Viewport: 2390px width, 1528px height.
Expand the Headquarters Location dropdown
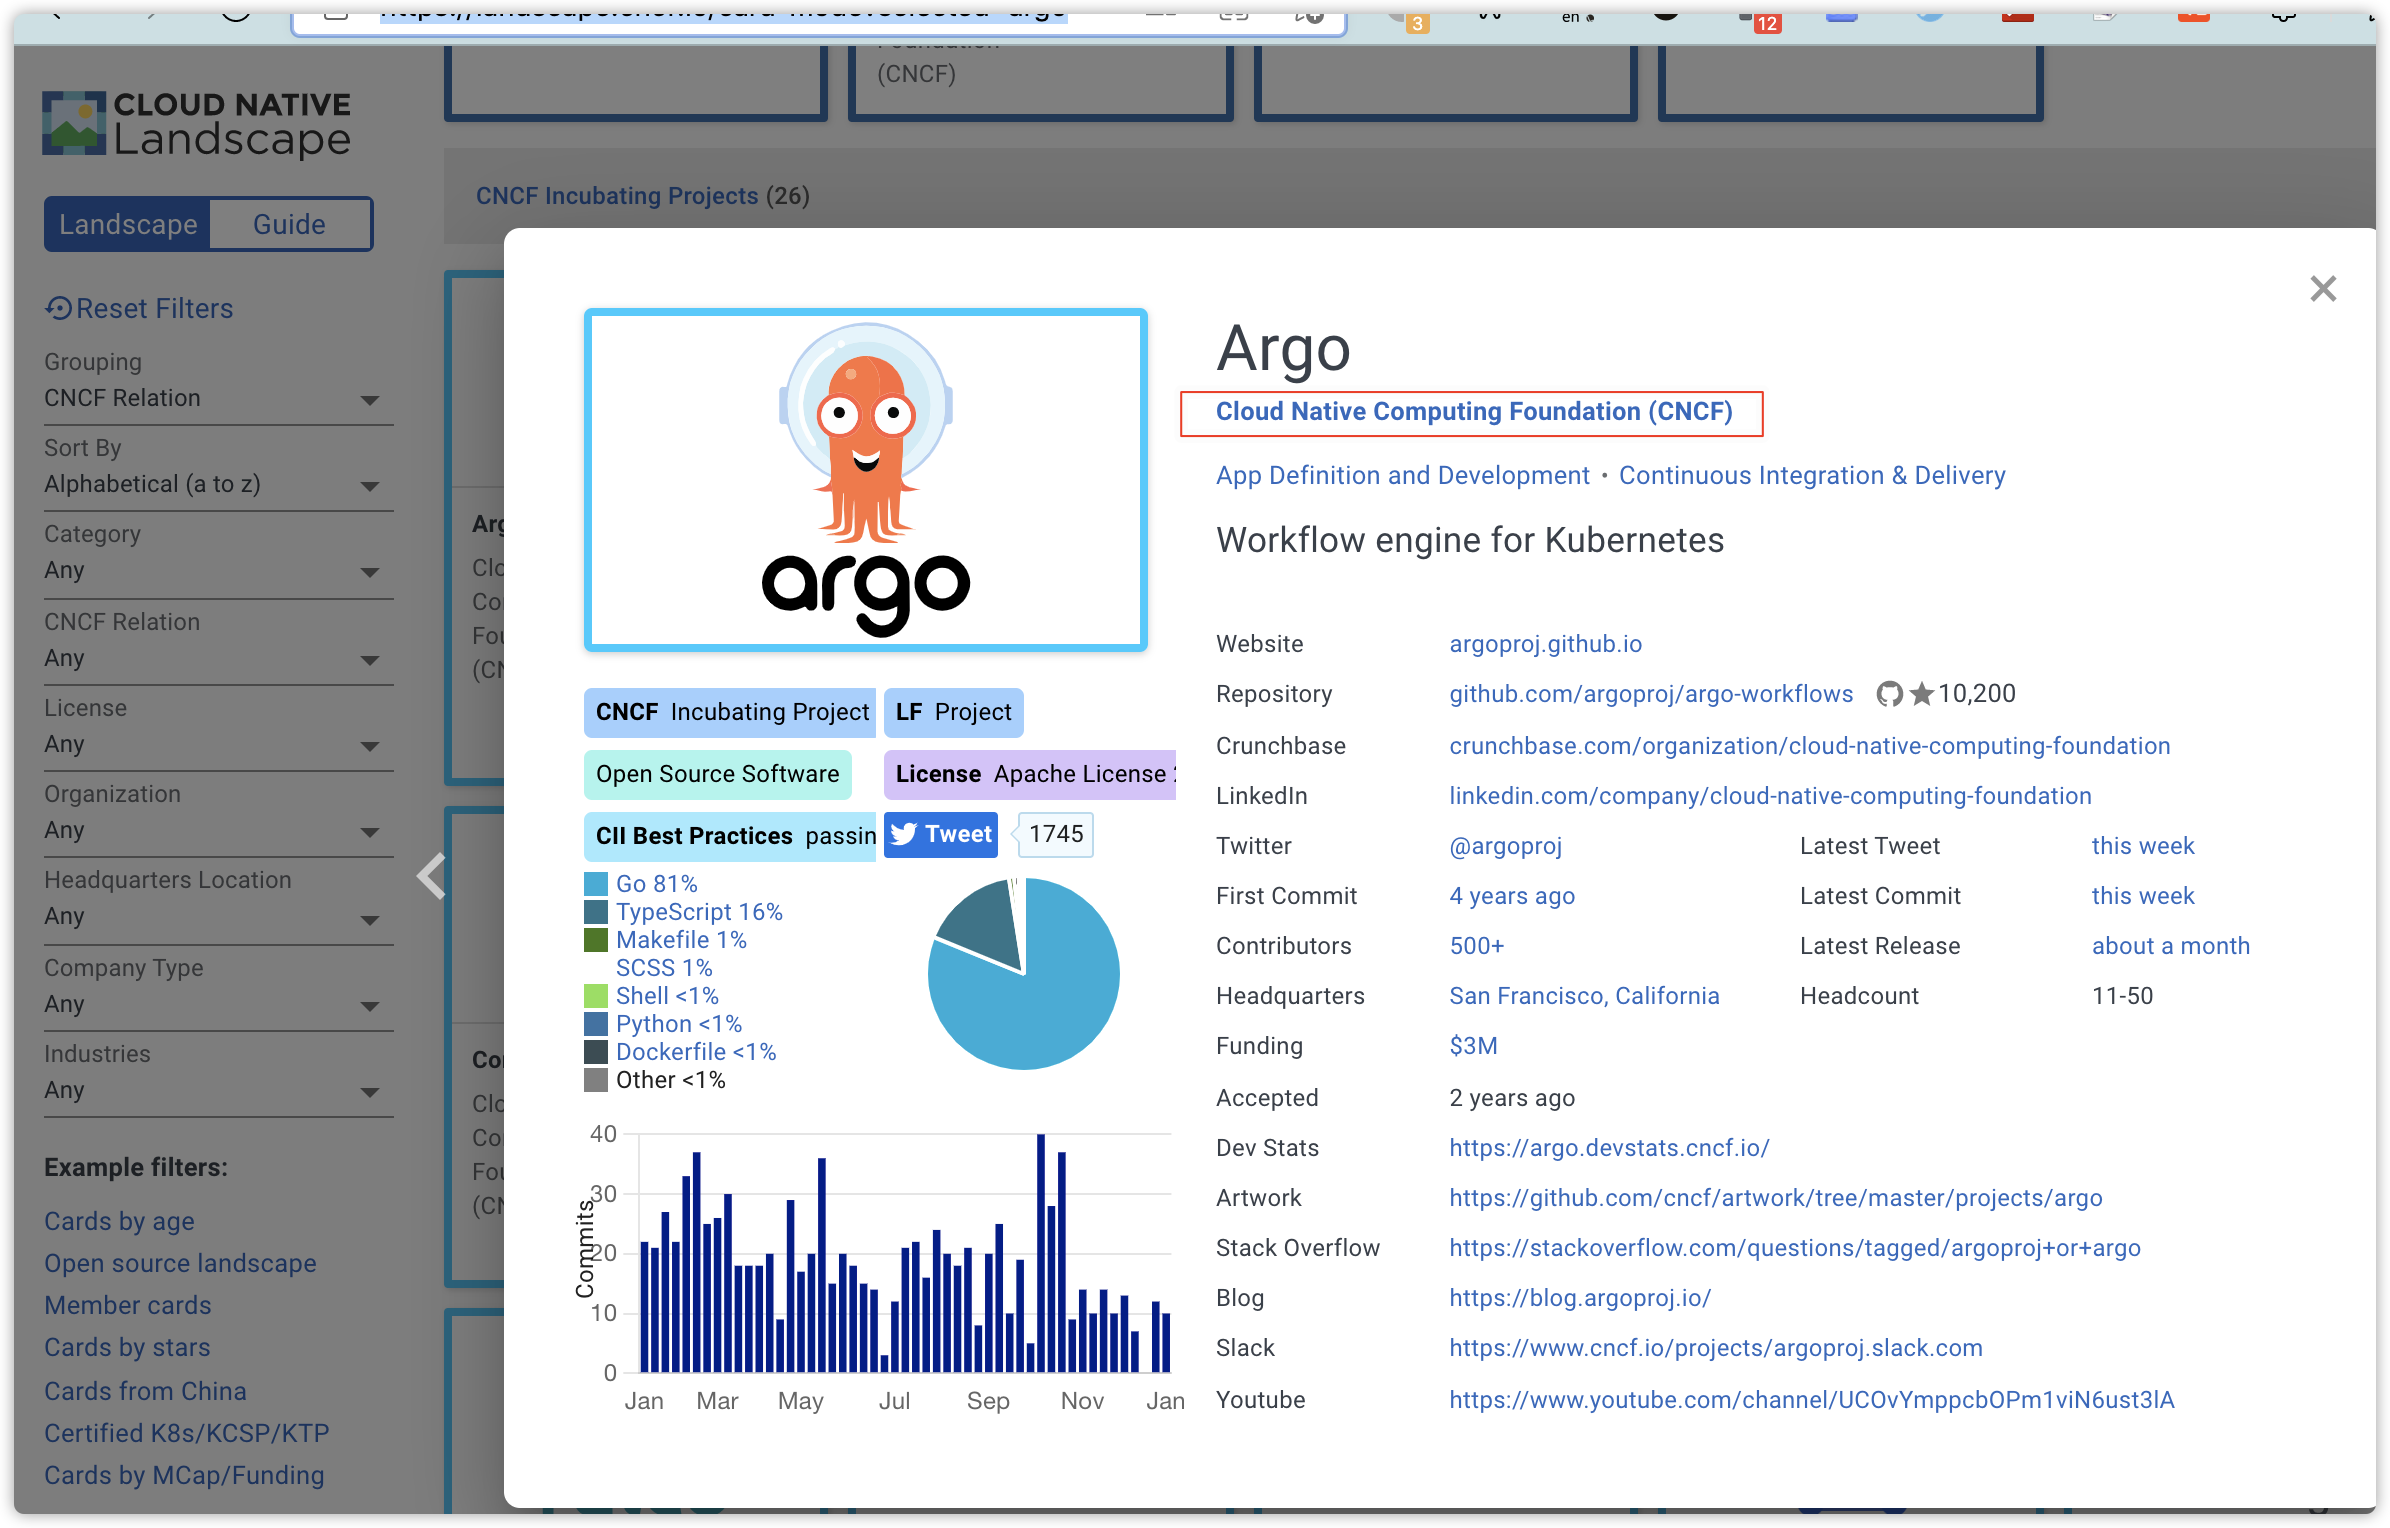[x=212, y=916]
